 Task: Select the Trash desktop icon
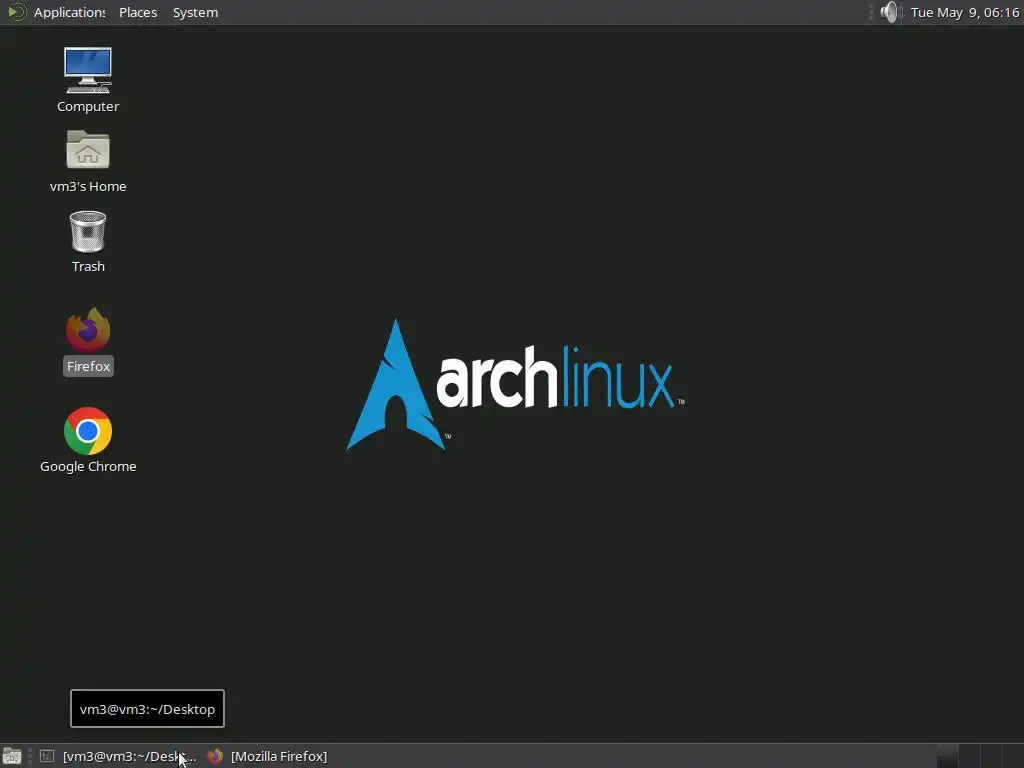(x=88, y=241)
